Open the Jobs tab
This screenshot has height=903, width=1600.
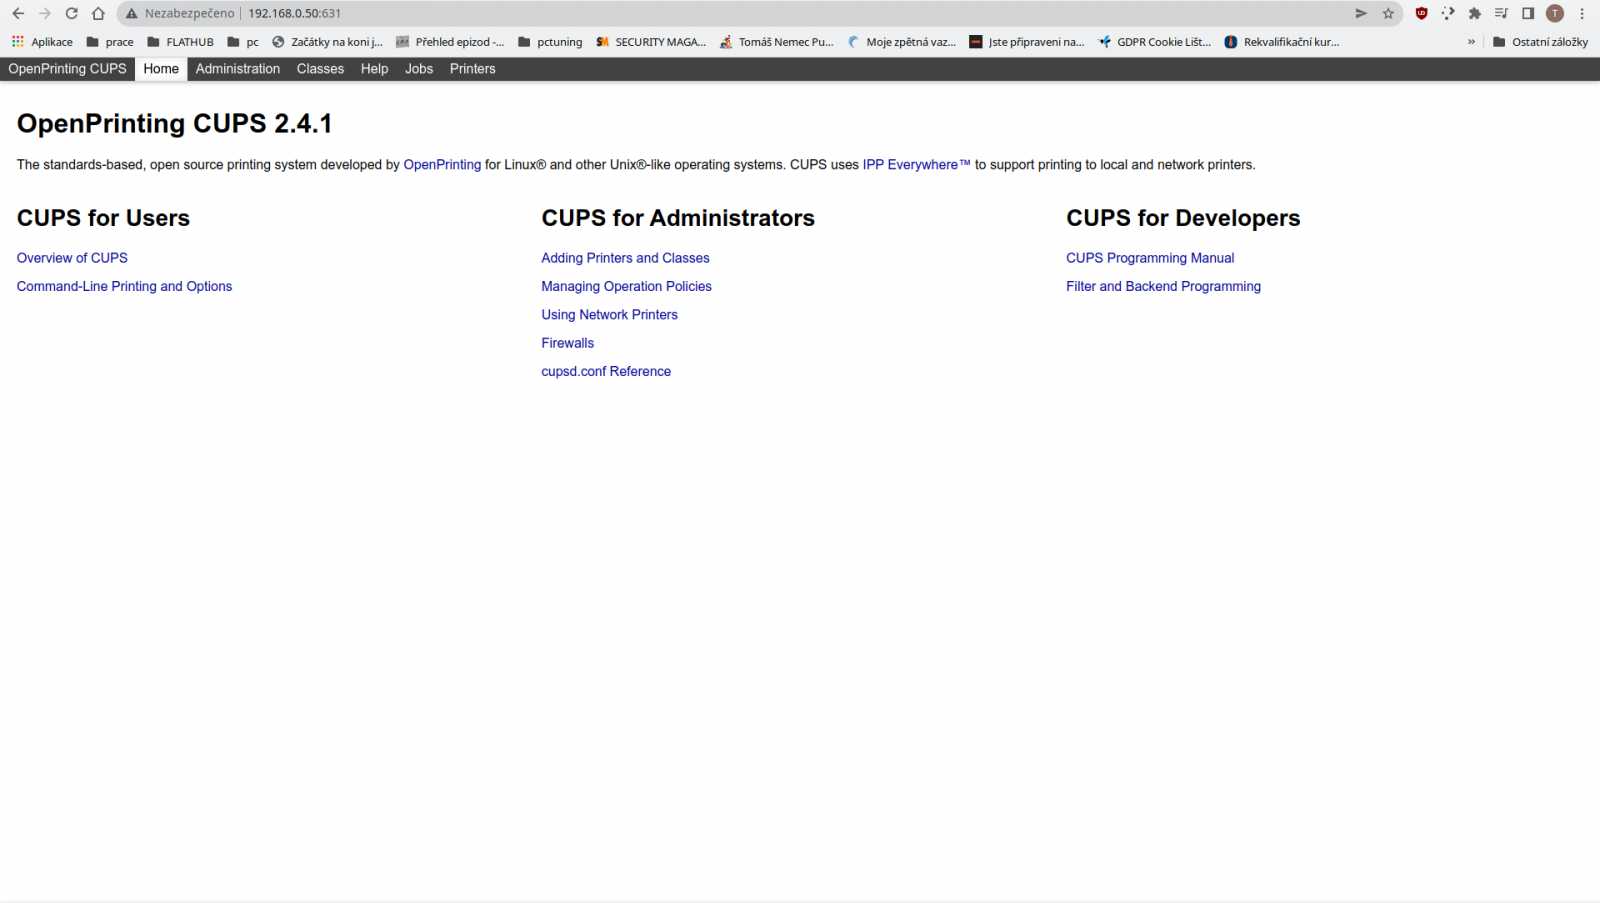coord(419,69)
